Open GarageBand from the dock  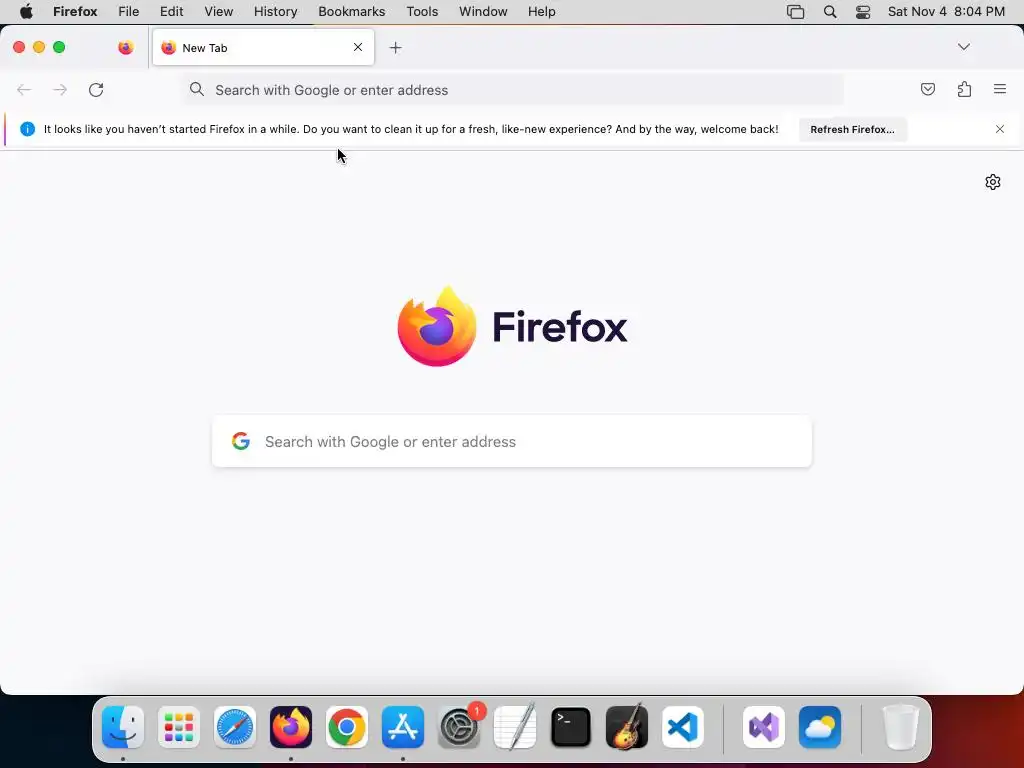pos(627,727)
